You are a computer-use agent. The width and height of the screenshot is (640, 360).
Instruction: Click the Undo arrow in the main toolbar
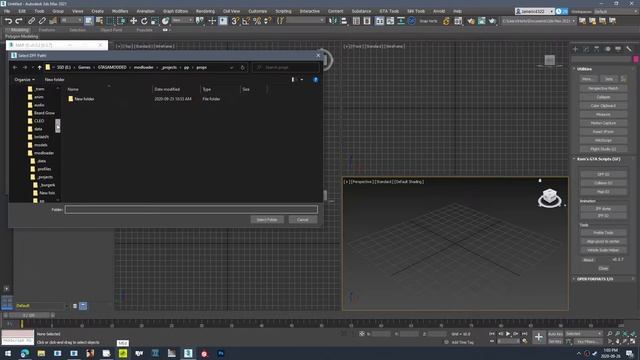click(8, 21)
